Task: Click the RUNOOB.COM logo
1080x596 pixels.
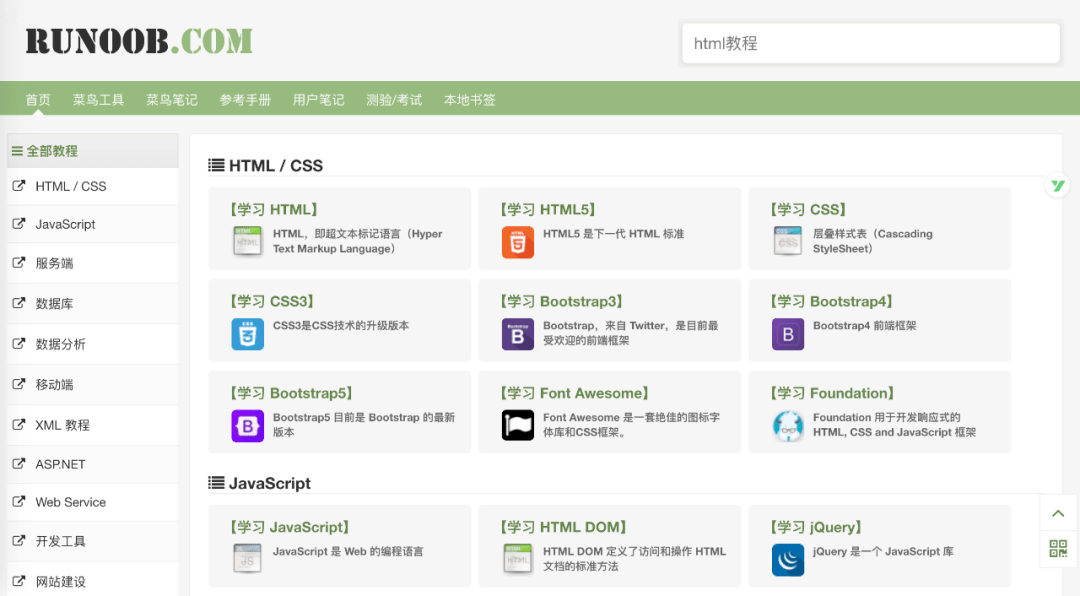Action: pos(139,41)
